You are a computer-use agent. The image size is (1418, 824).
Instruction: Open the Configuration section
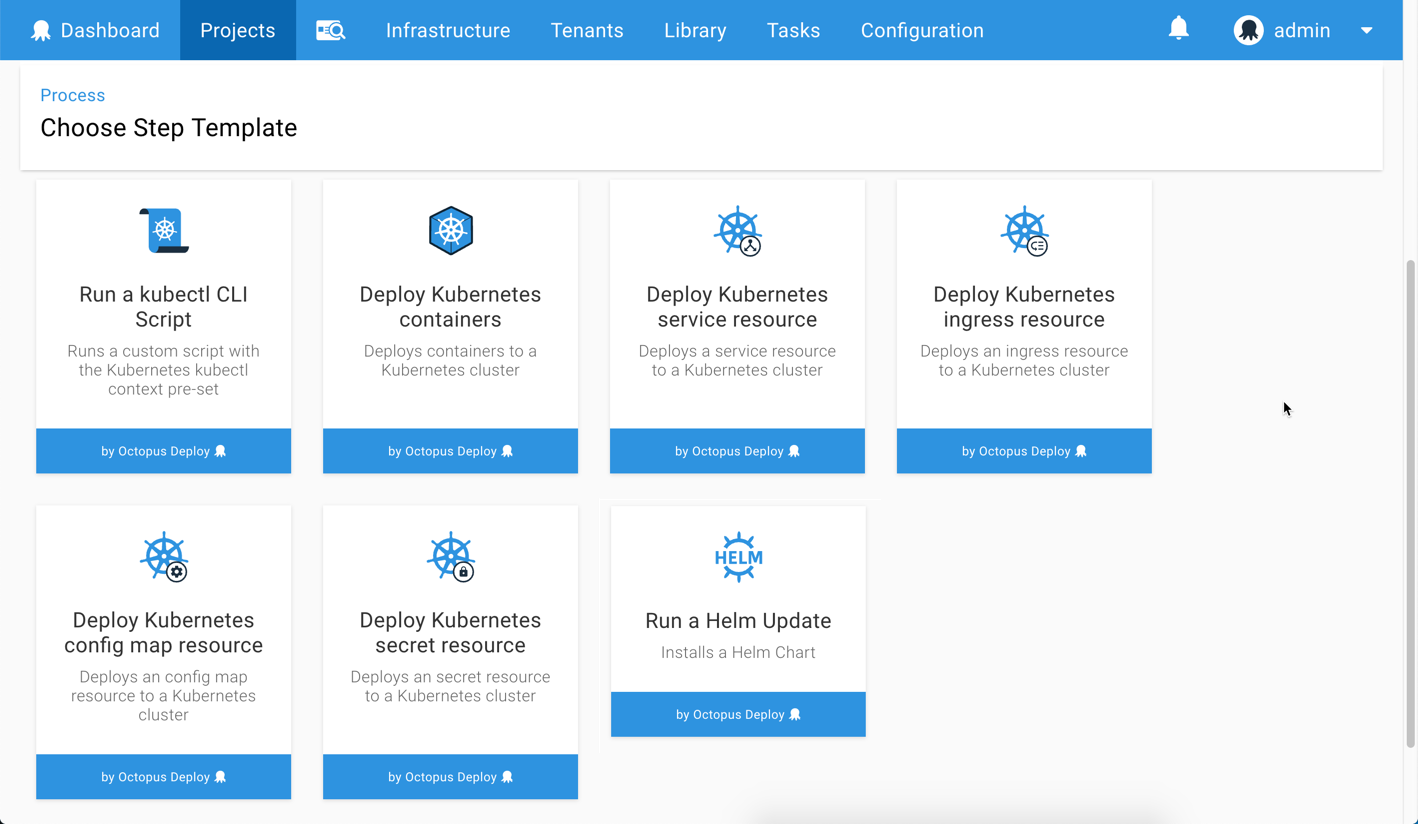click(x=921, y=30)
